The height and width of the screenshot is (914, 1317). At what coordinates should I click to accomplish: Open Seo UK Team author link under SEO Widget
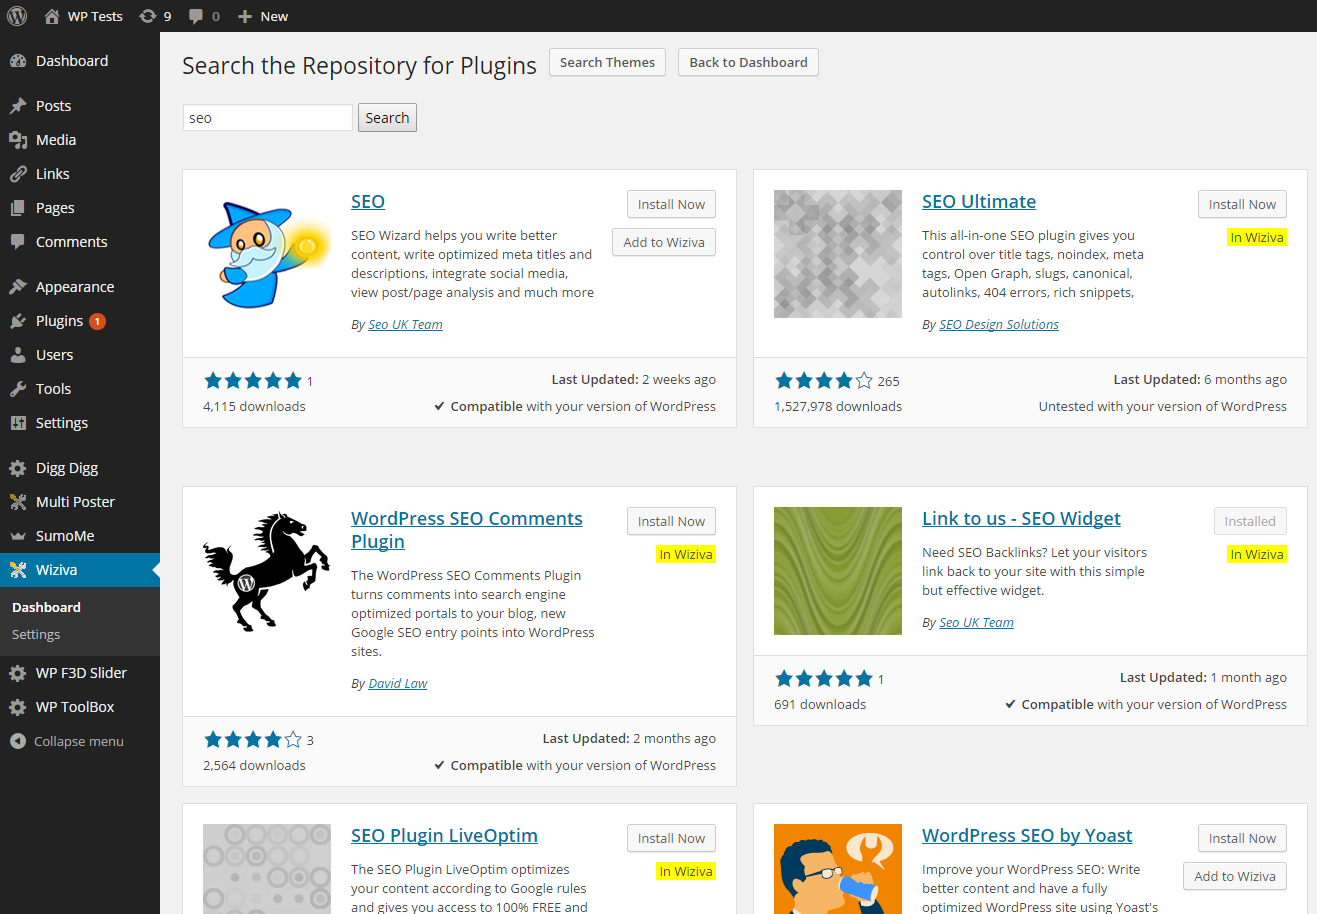(976, 622)
